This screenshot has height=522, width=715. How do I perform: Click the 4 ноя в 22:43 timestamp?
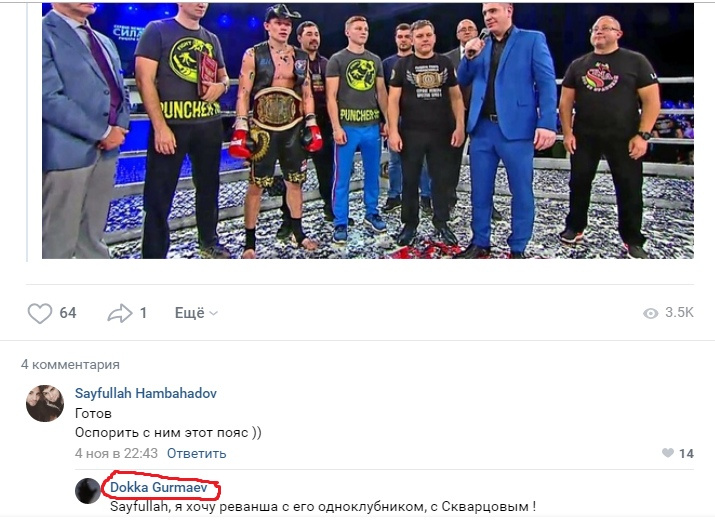tap(116, 454)
